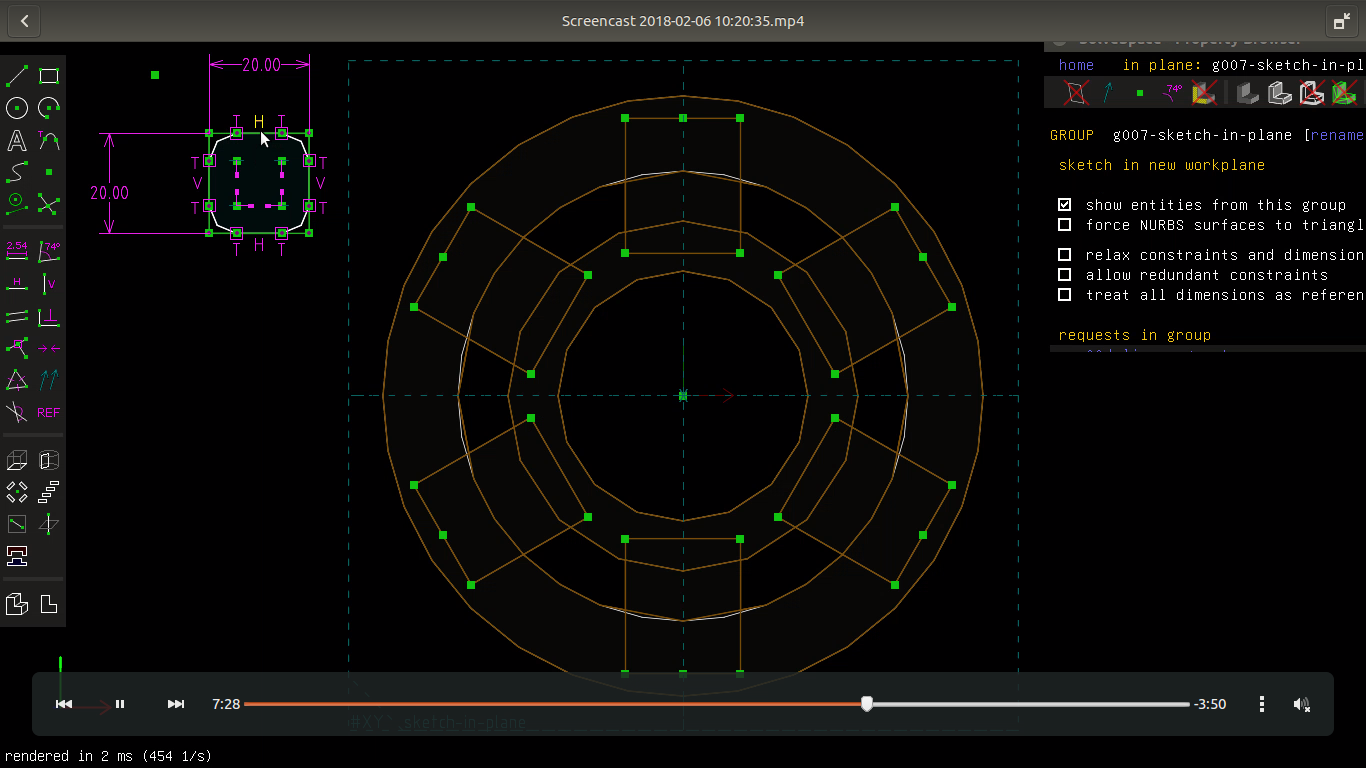The height and width of the screenshot is (768, 1366).
Task: Enable relax constraints and dimensions checkbox
Action: pyautogui.click(x=1065, y=254)
